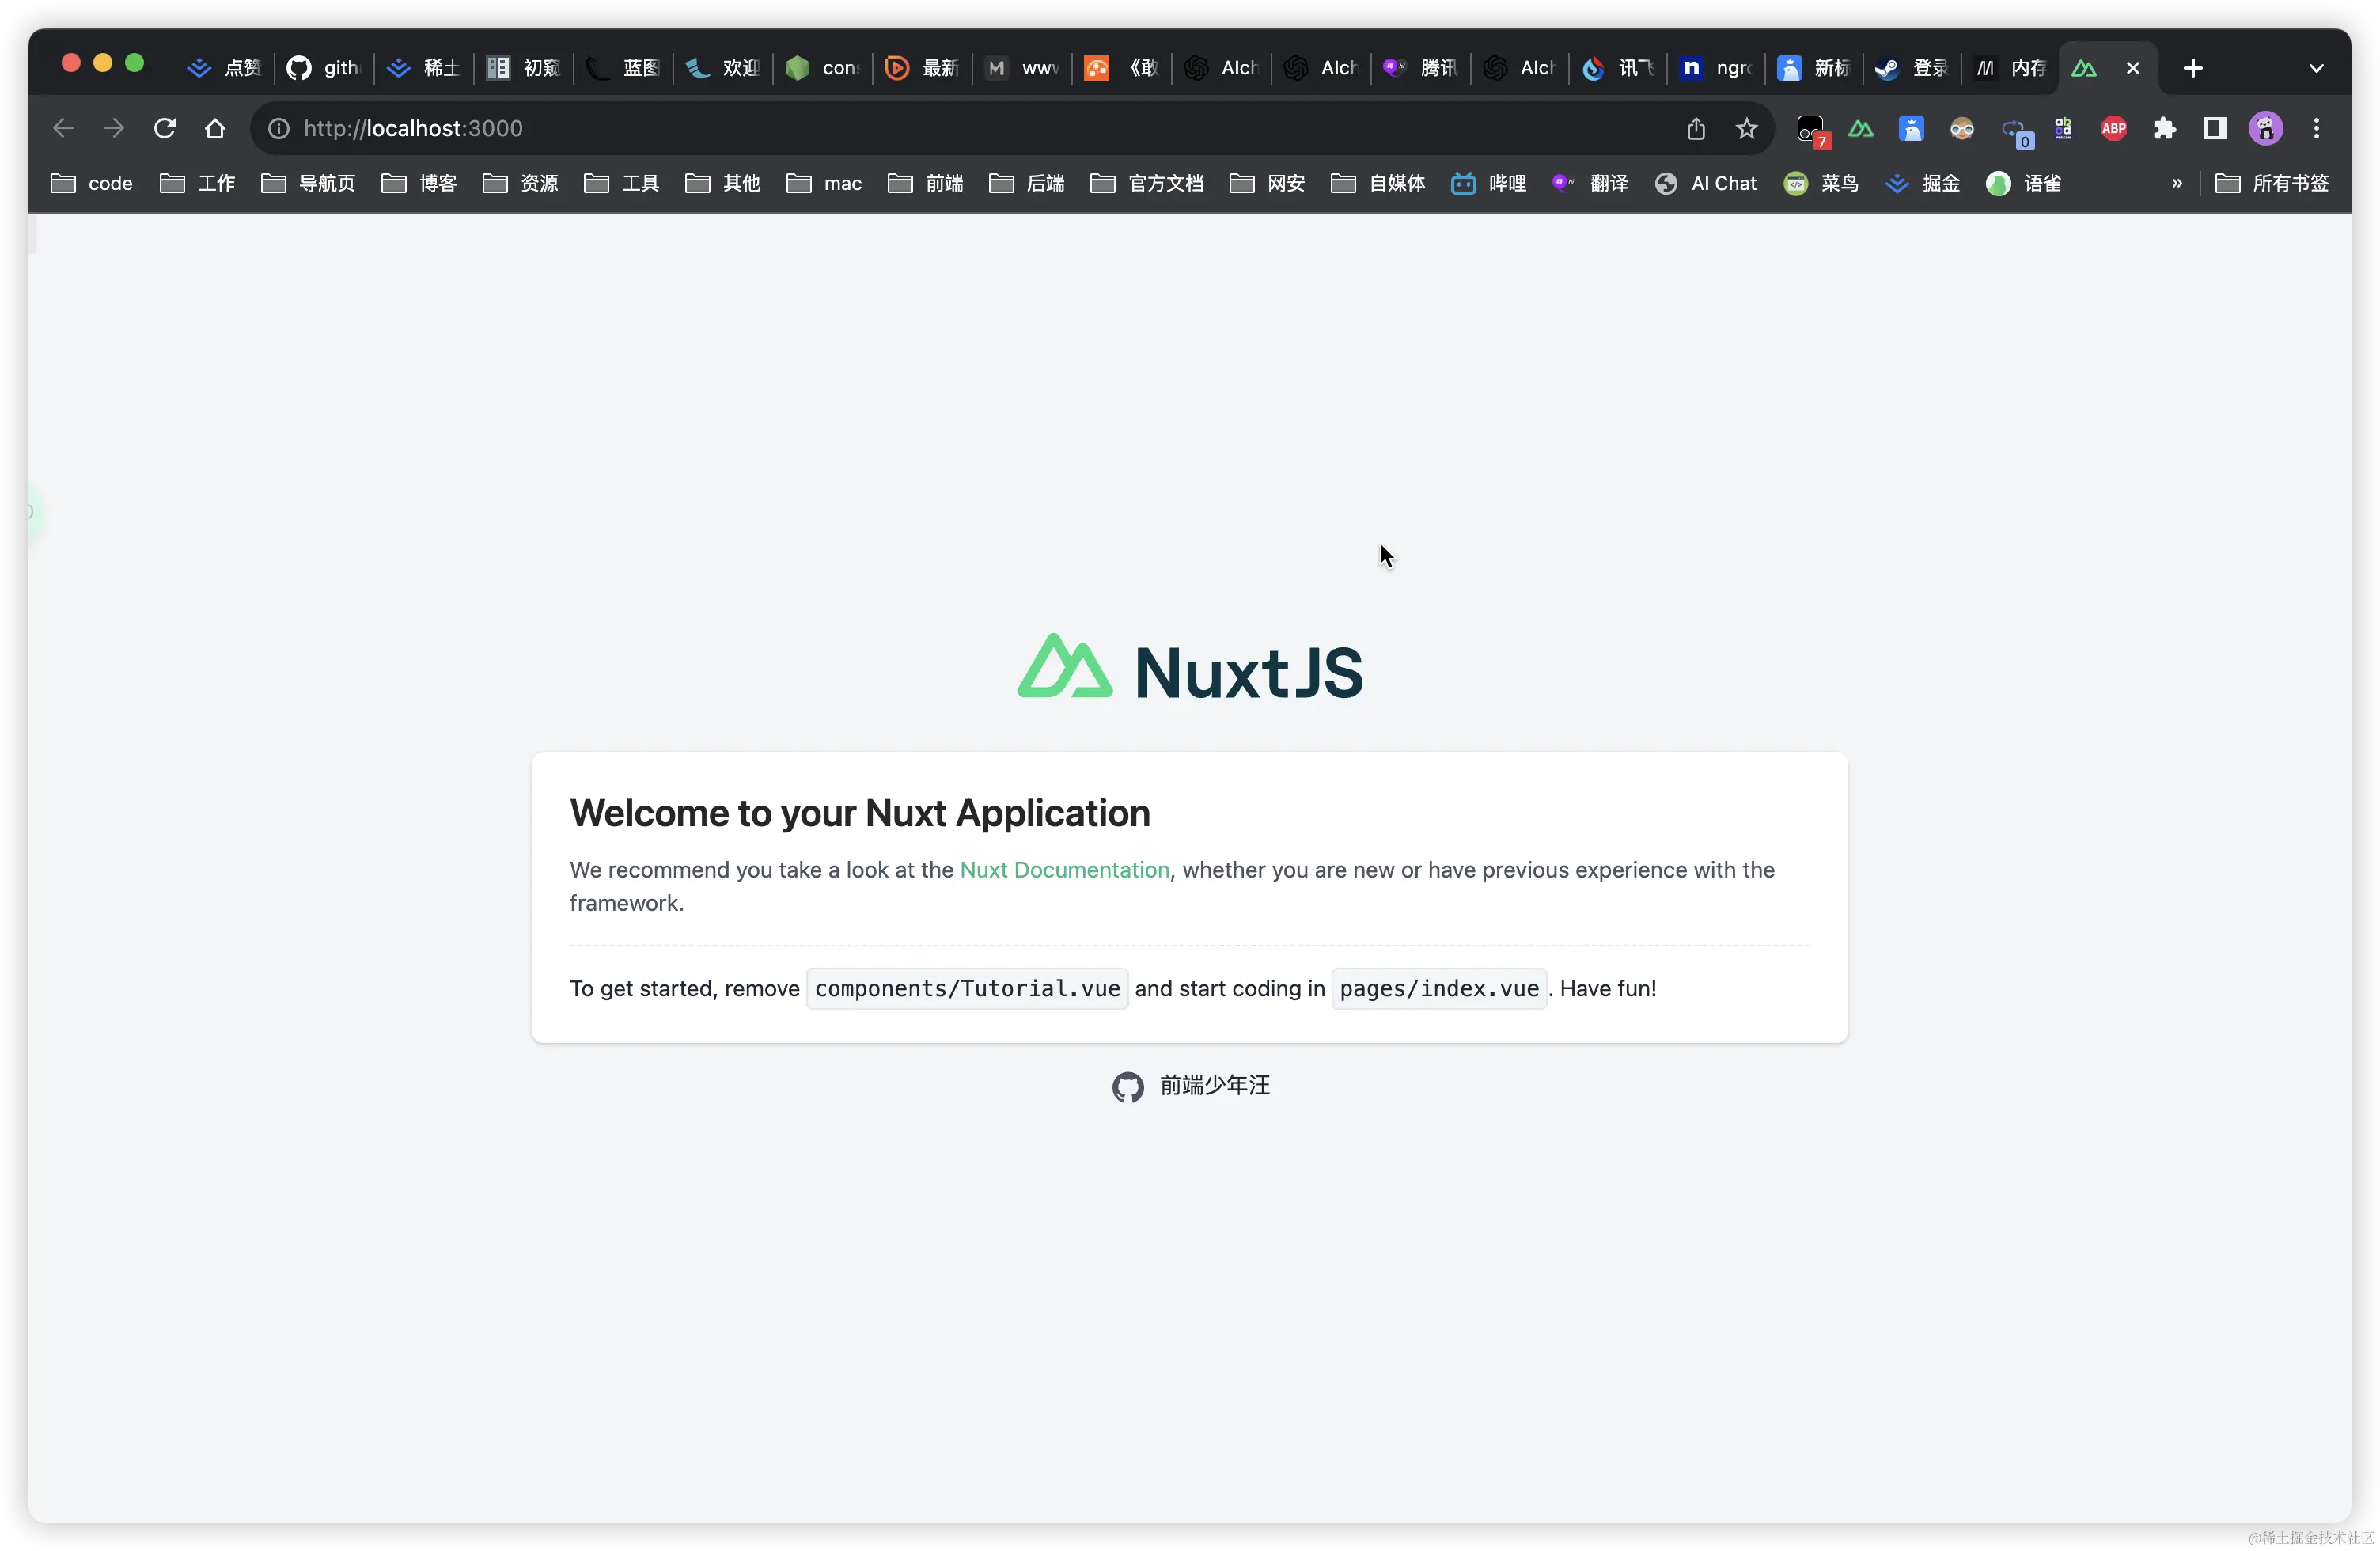
Task: Open the girl avatar extension
Action: pyautogui.click(x=1963, y=128)
